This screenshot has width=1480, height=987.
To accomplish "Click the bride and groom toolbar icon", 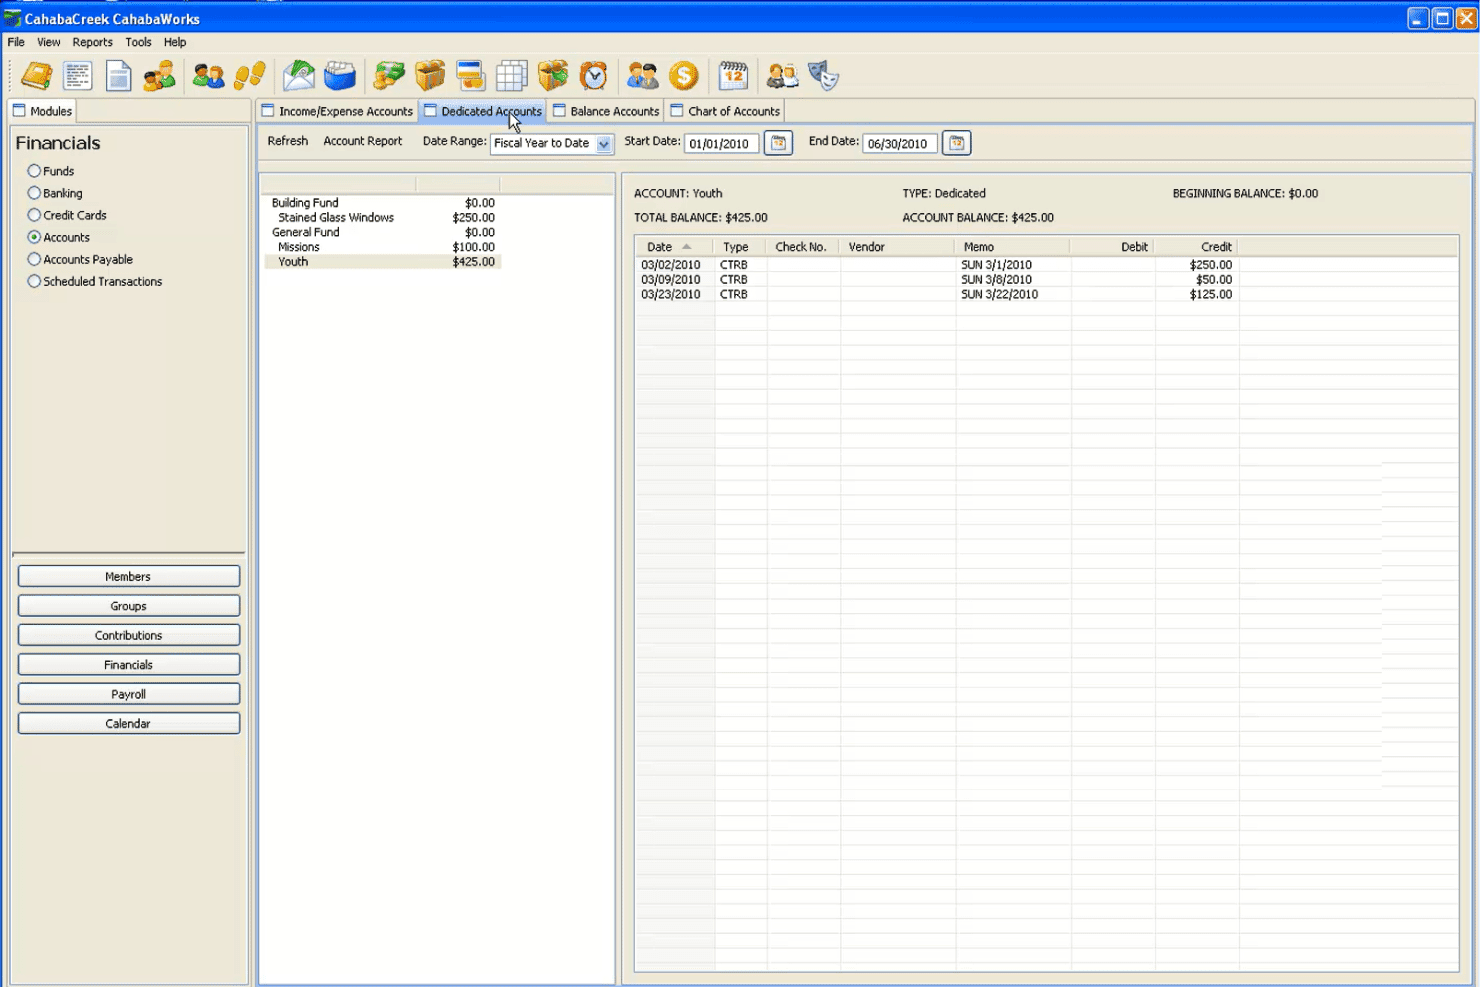I will [x=782, y=76].
